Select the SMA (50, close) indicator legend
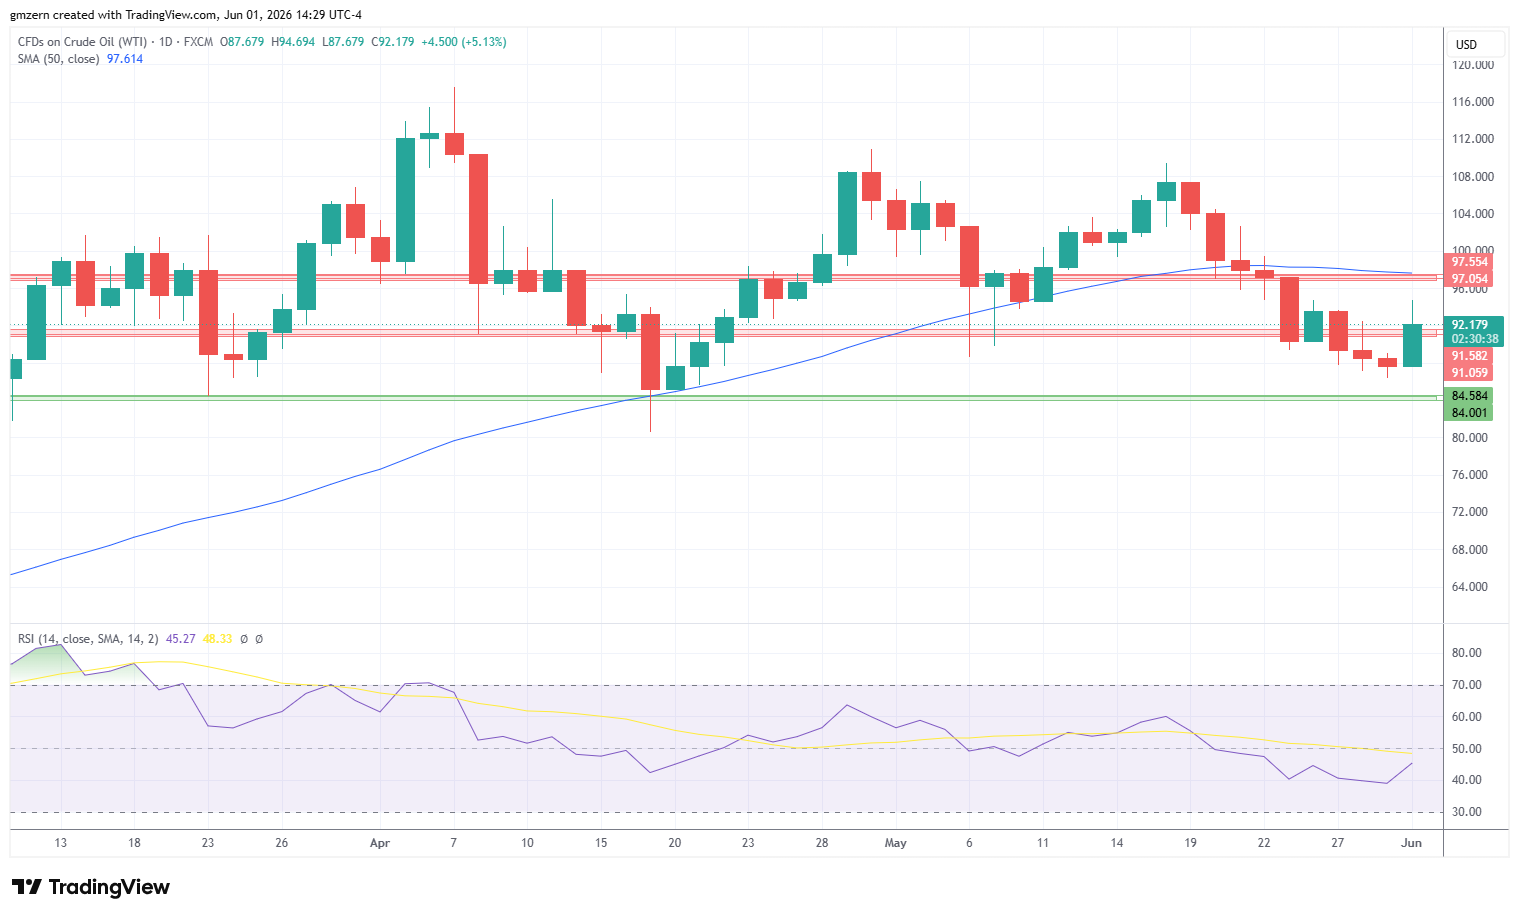This screenshot has width=1519, height=917. 59,59
